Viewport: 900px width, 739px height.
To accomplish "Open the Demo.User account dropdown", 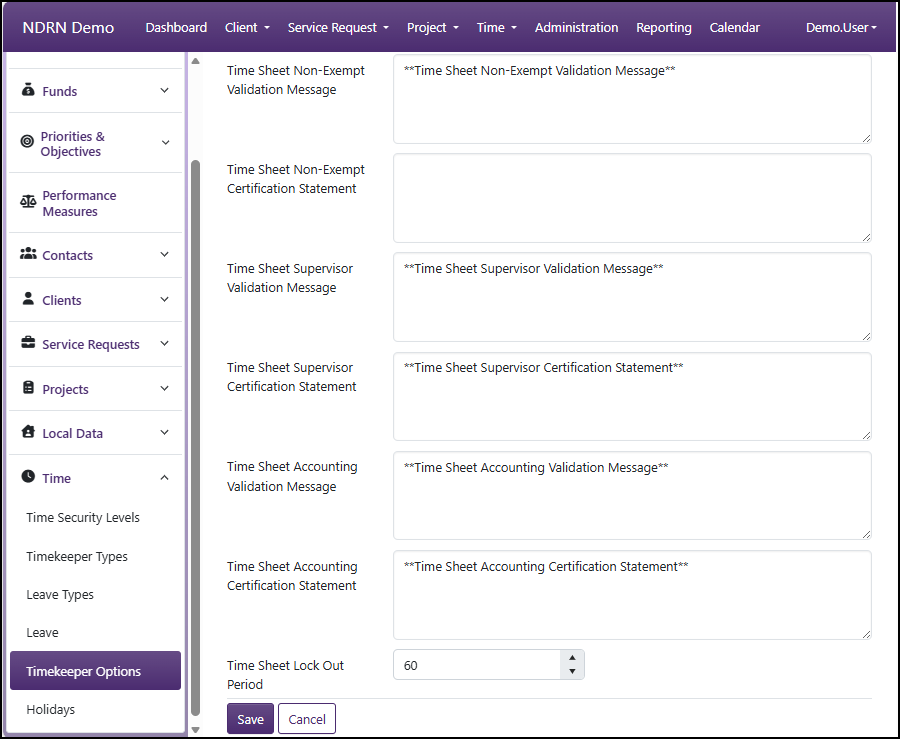I will click(x=841, y=28).
